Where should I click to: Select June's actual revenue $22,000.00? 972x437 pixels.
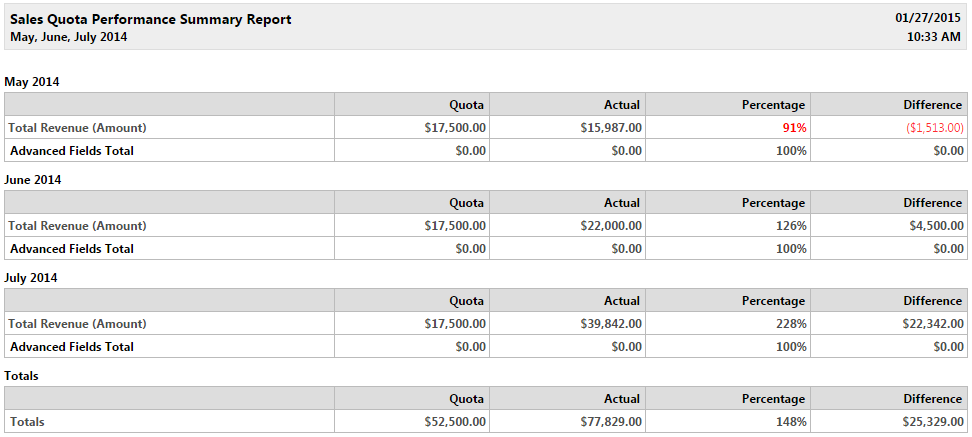(611, 226)
